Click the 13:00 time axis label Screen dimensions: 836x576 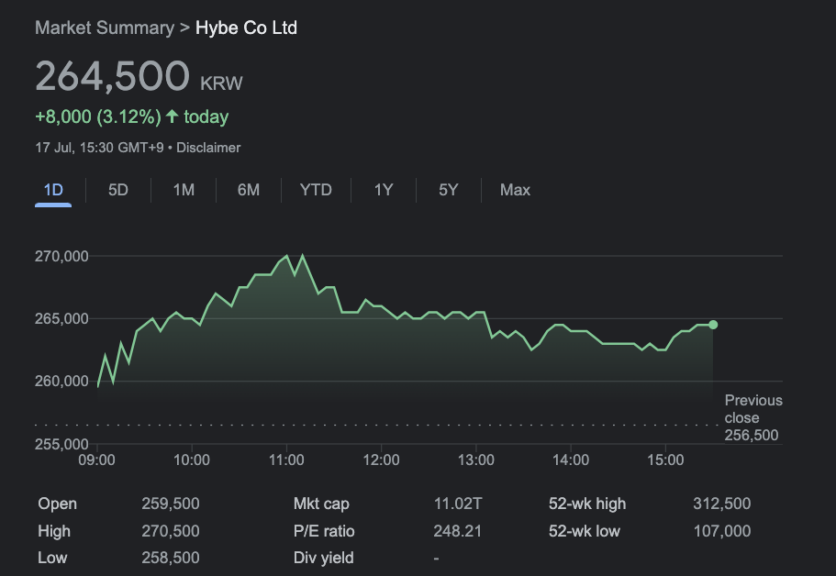476,460
